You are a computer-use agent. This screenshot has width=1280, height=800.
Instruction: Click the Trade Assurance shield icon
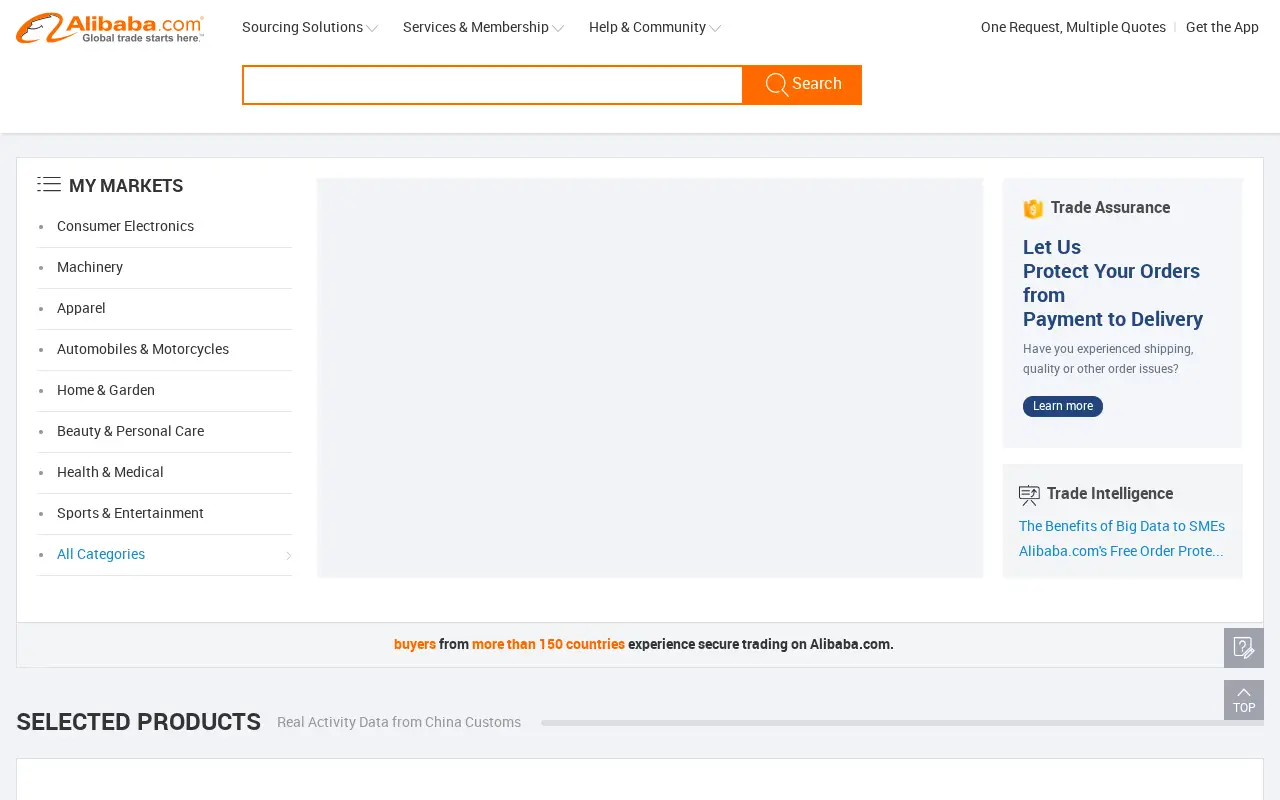[x=1033, y=208]
